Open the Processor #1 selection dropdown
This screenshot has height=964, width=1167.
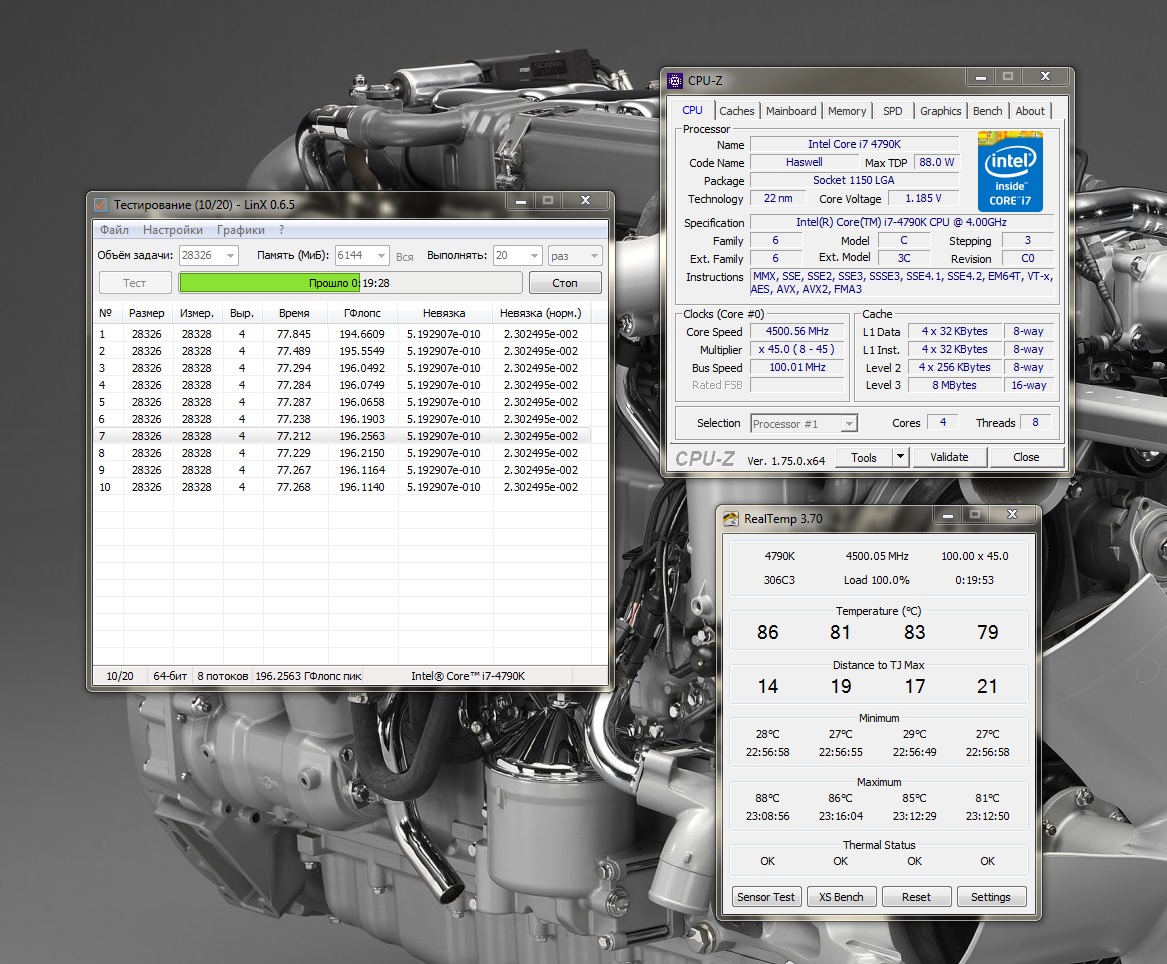point(804,424)
